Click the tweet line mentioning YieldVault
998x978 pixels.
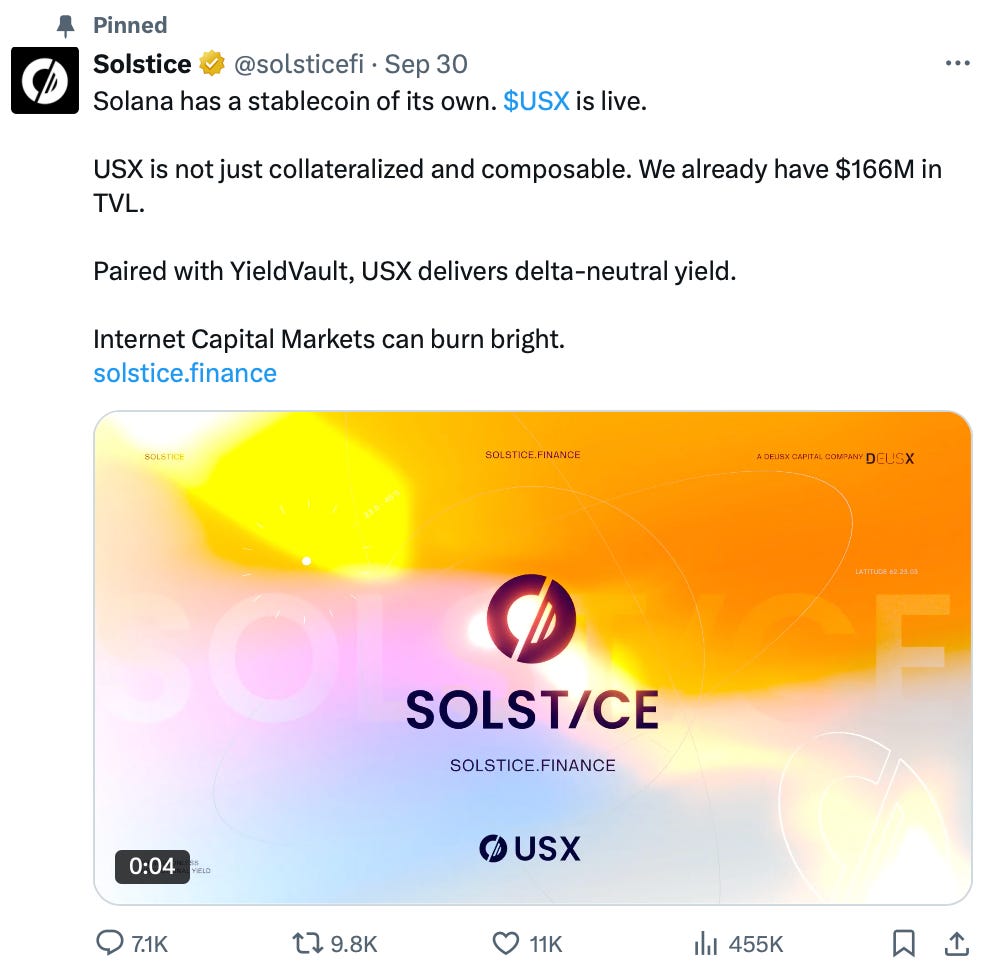[x=414, y=271]
